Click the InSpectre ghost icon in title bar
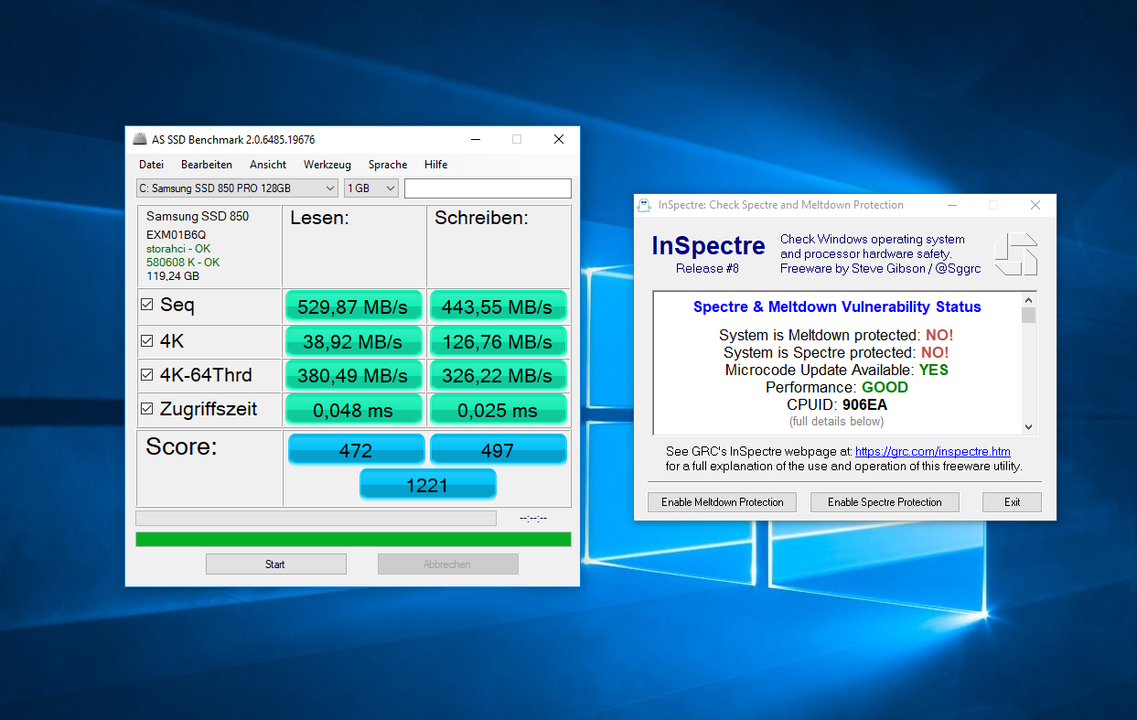This screenshot has width=1137, height=720. 644,205
